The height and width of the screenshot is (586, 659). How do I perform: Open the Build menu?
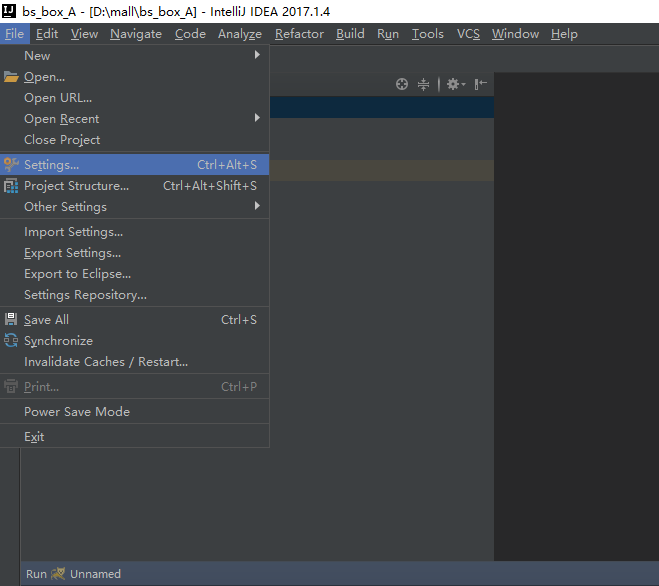pyautogui.click(x=350, y=34)
